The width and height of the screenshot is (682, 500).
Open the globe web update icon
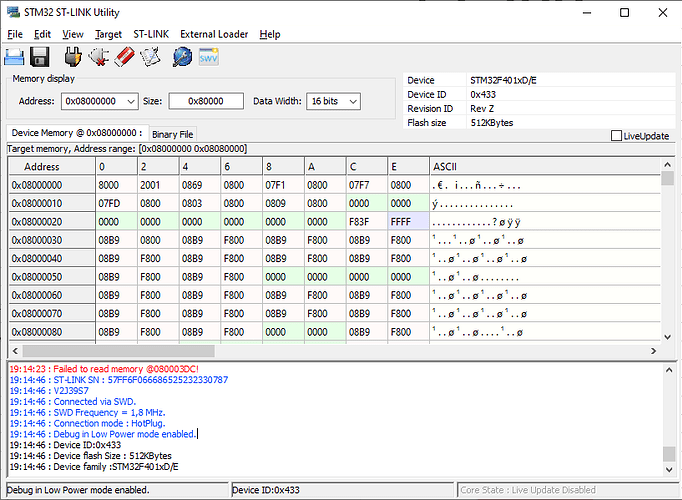pos(182,57)
